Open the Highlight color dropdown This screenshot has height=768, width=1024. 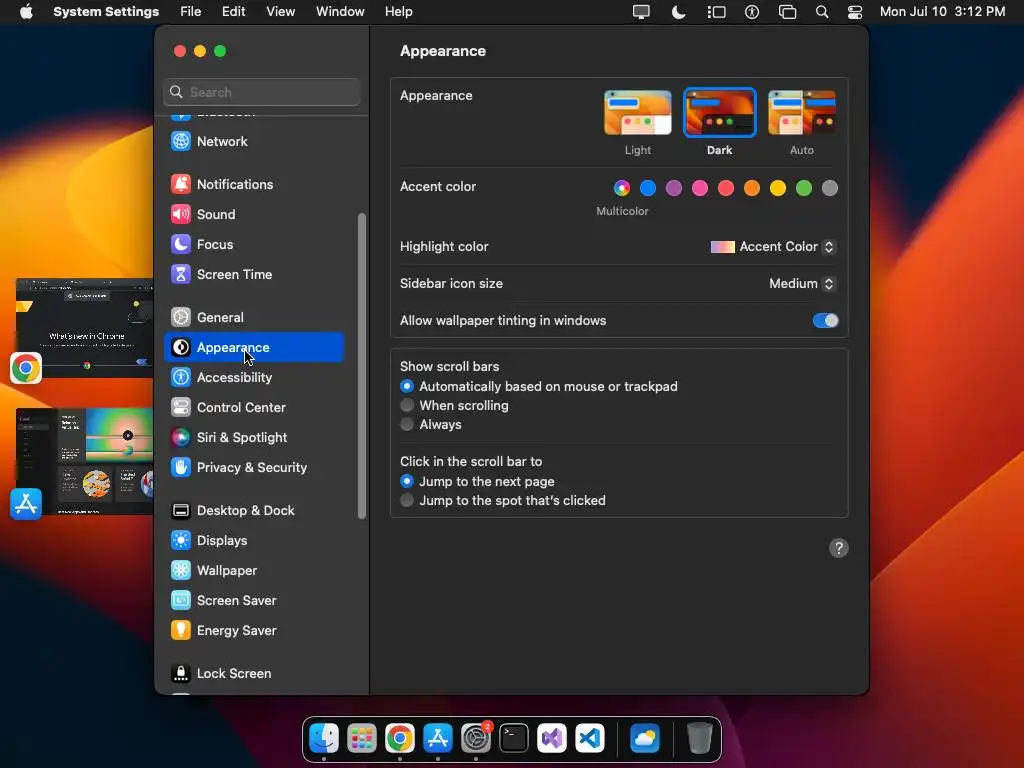(x=773, y=247)
